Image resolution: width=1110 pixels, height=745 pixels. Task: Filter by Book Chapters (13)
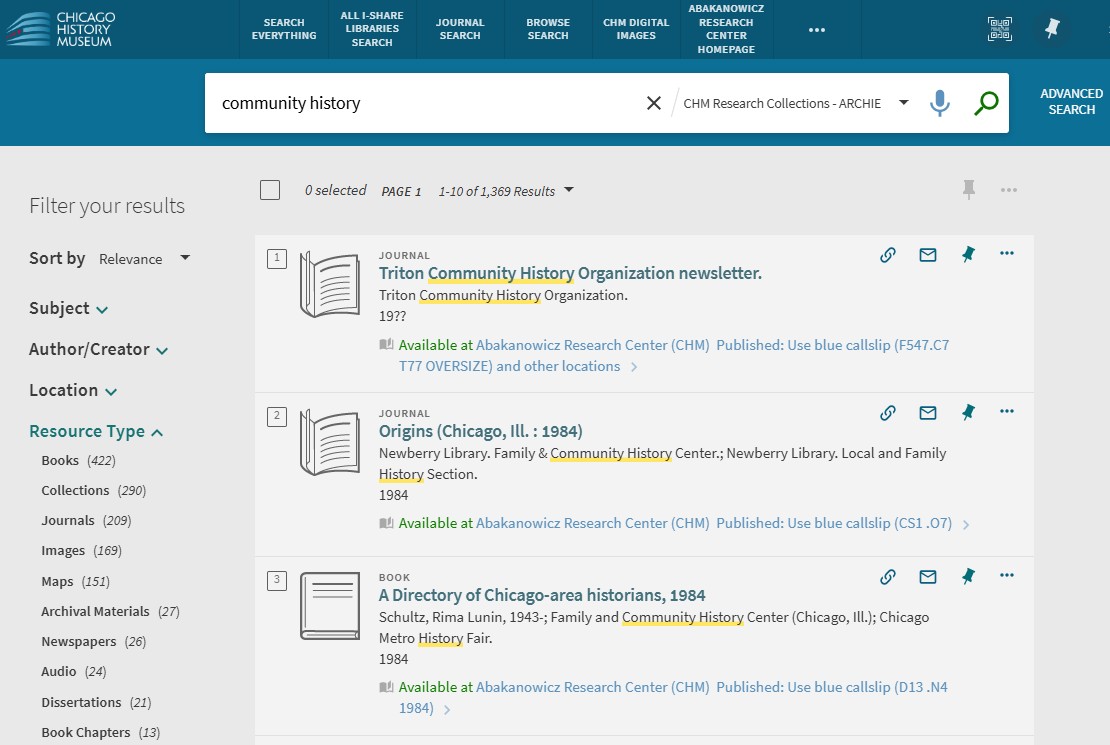pyautogui.click(x=101, y=733)
